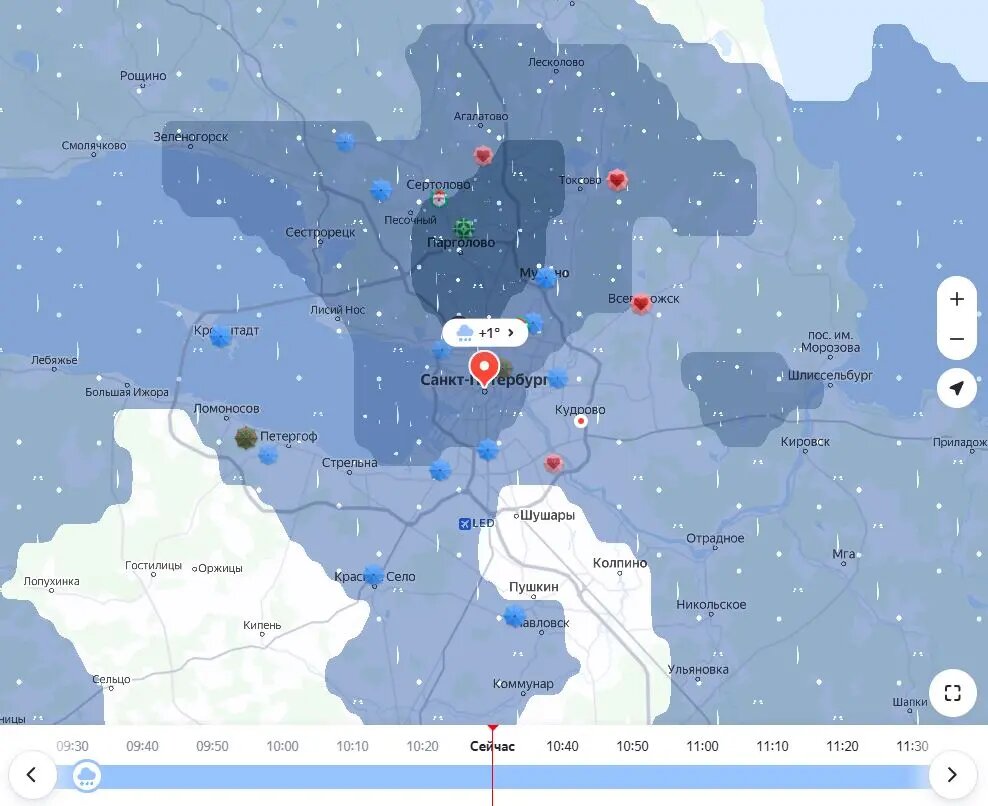Click the Шлиссельбург town label
988x806 pixels.
[830, 376]
